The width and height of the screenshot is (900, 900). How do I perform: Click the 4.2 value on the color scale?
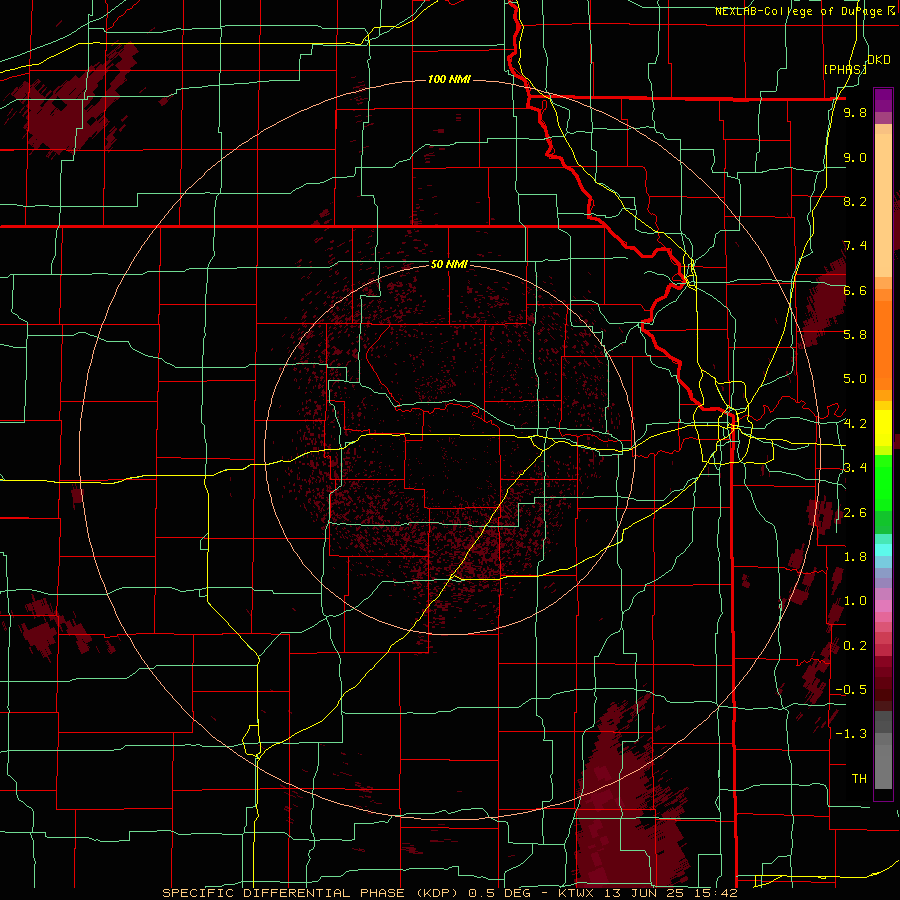click(x=855, y=424)
